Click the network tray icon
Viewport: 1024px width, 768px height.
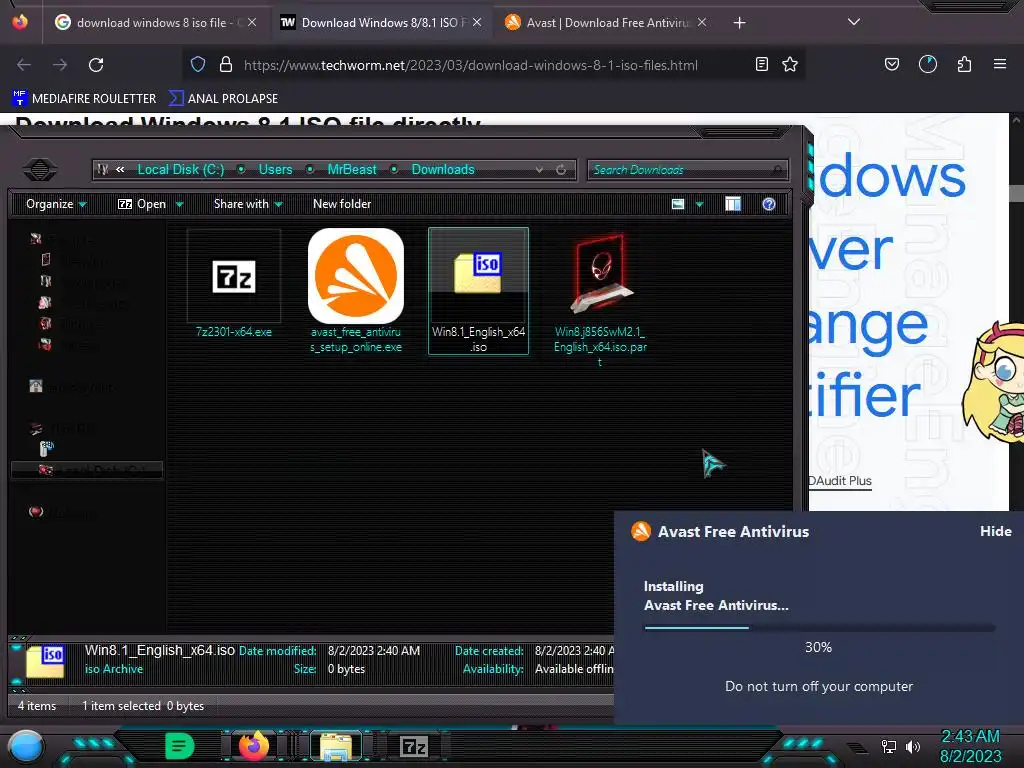coord(888,746)
